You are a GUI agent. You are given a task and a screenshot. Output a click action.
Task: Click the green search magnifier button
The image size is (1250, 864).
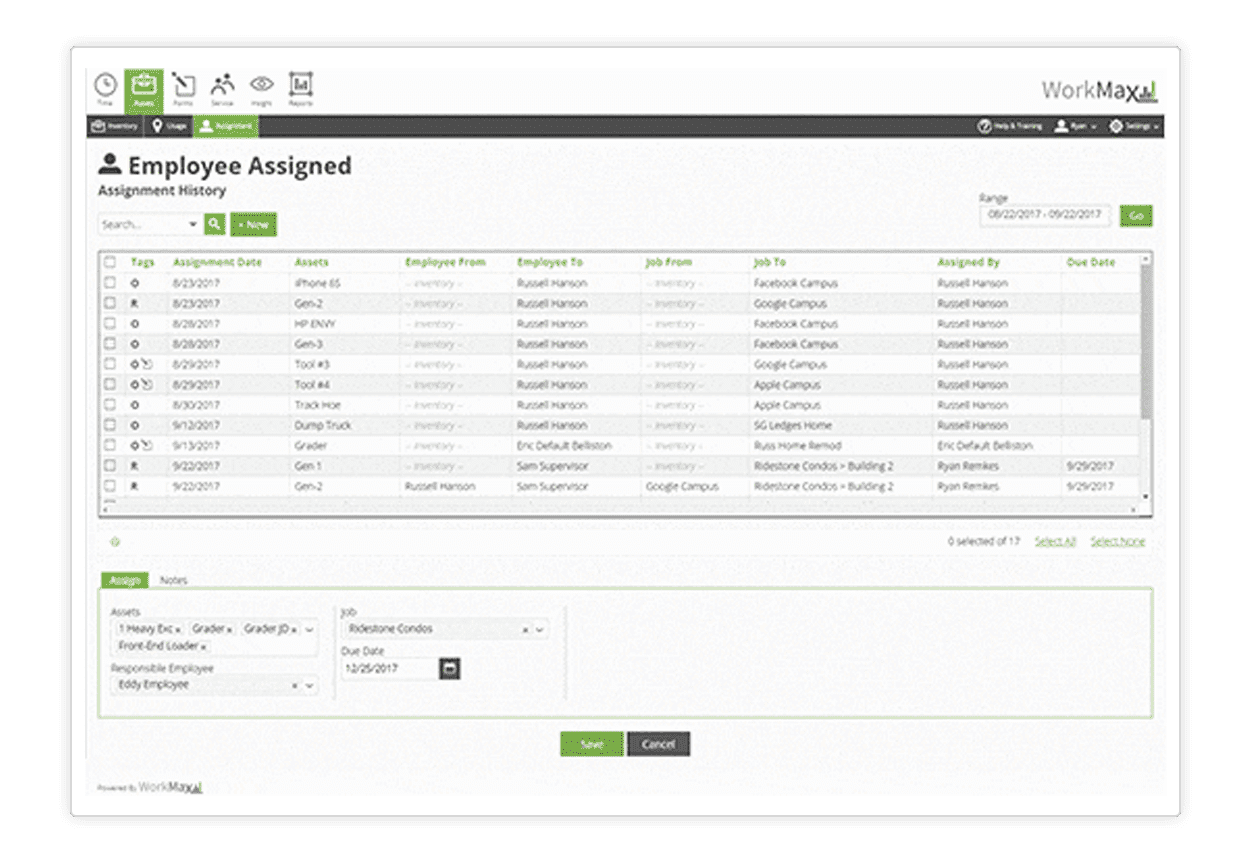(215, 225)
